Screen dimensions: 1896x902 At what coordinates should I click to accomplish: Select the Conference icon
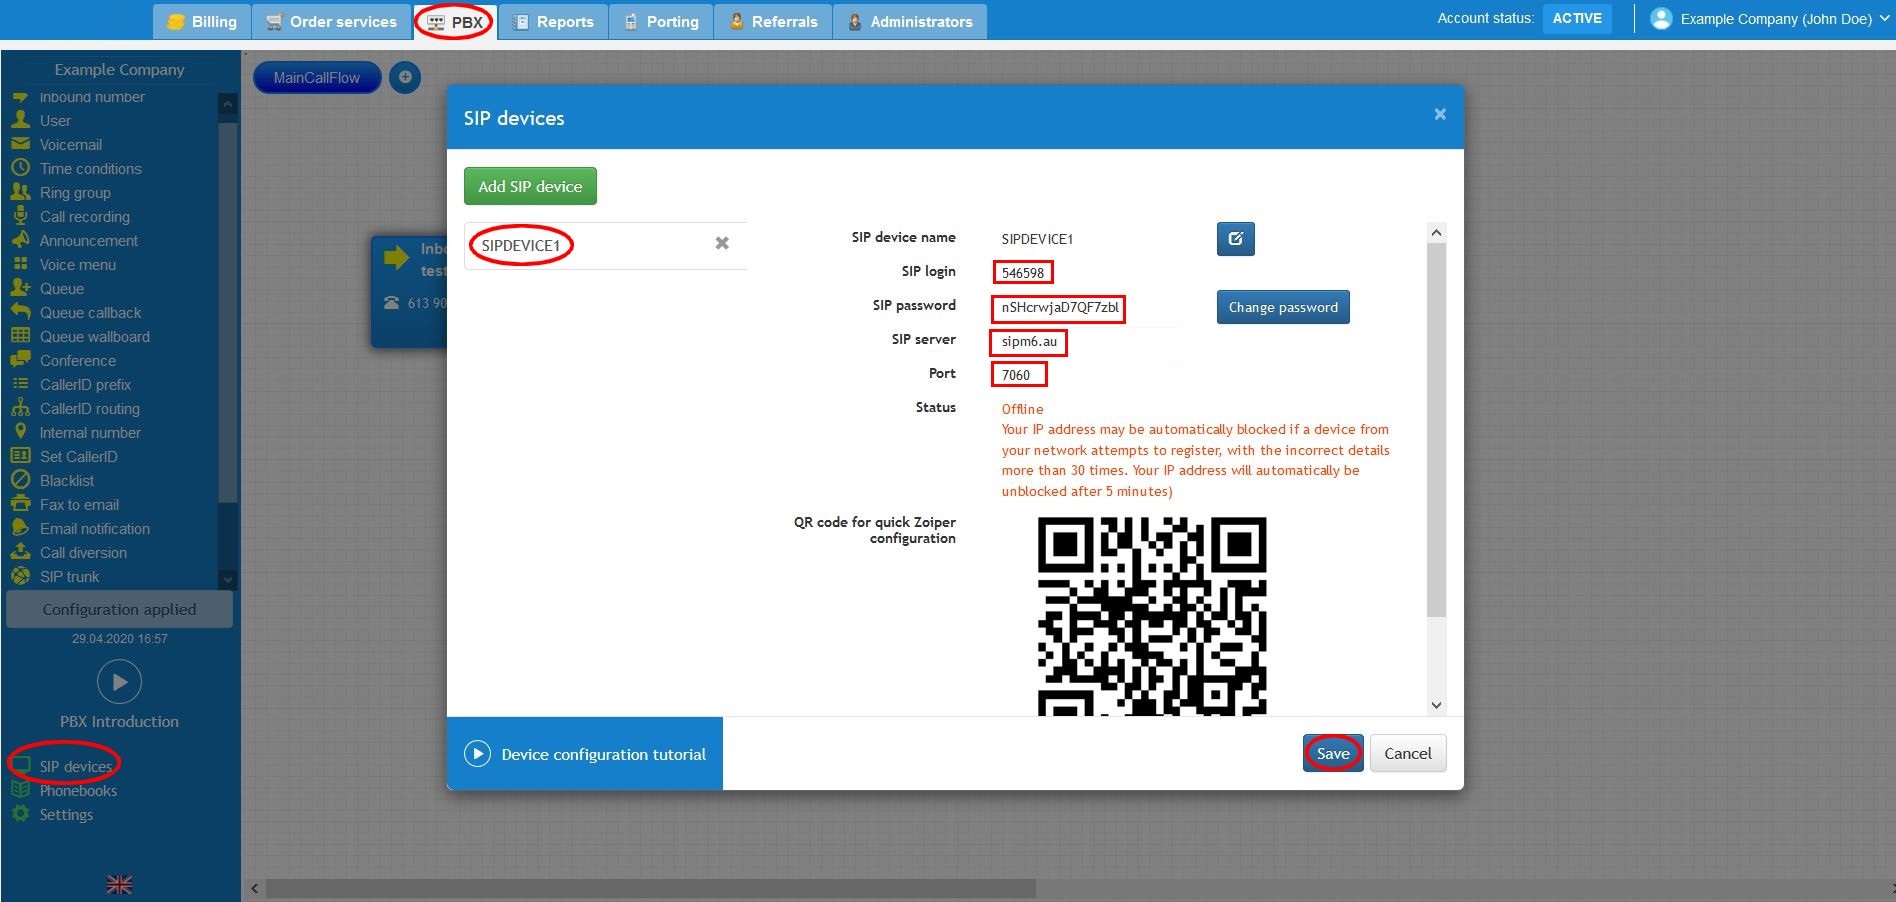click(x=20, y=360)
